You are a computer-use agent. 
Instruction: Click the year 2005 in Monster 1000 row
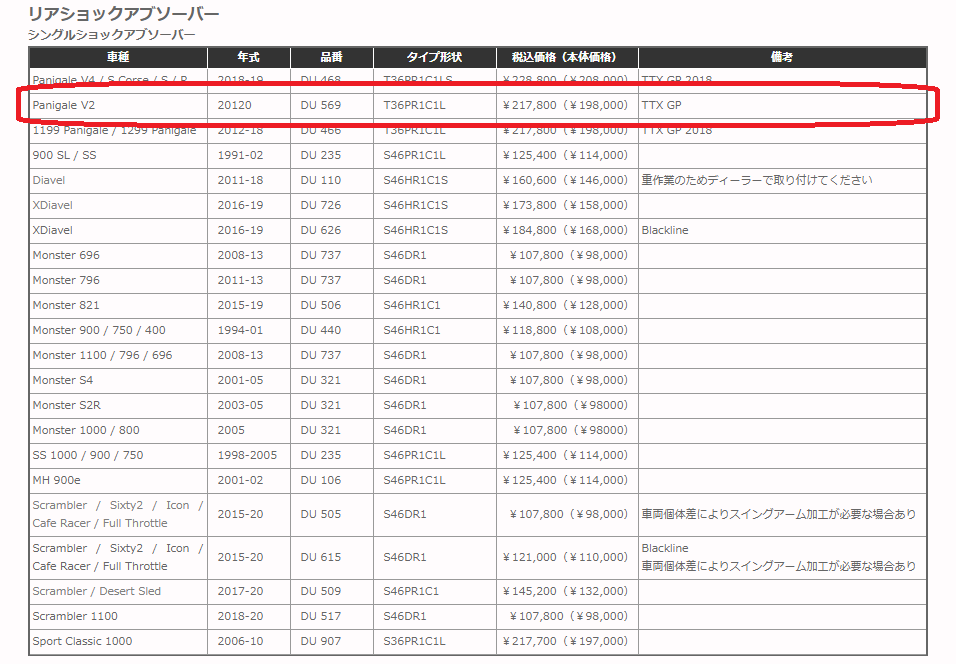[x=231, y=430]
